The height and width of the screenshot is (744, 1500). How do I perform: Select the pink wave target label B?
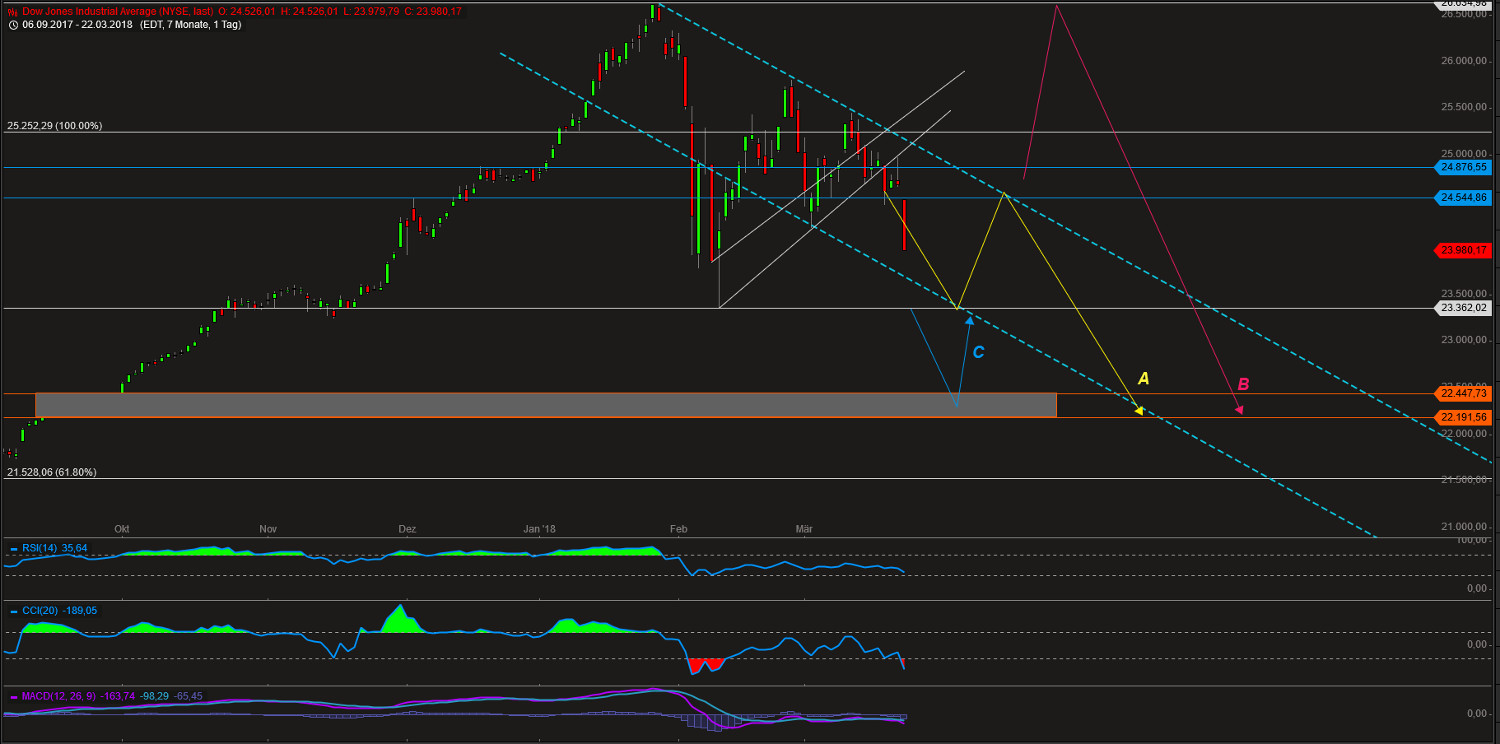coord(1243,383)
